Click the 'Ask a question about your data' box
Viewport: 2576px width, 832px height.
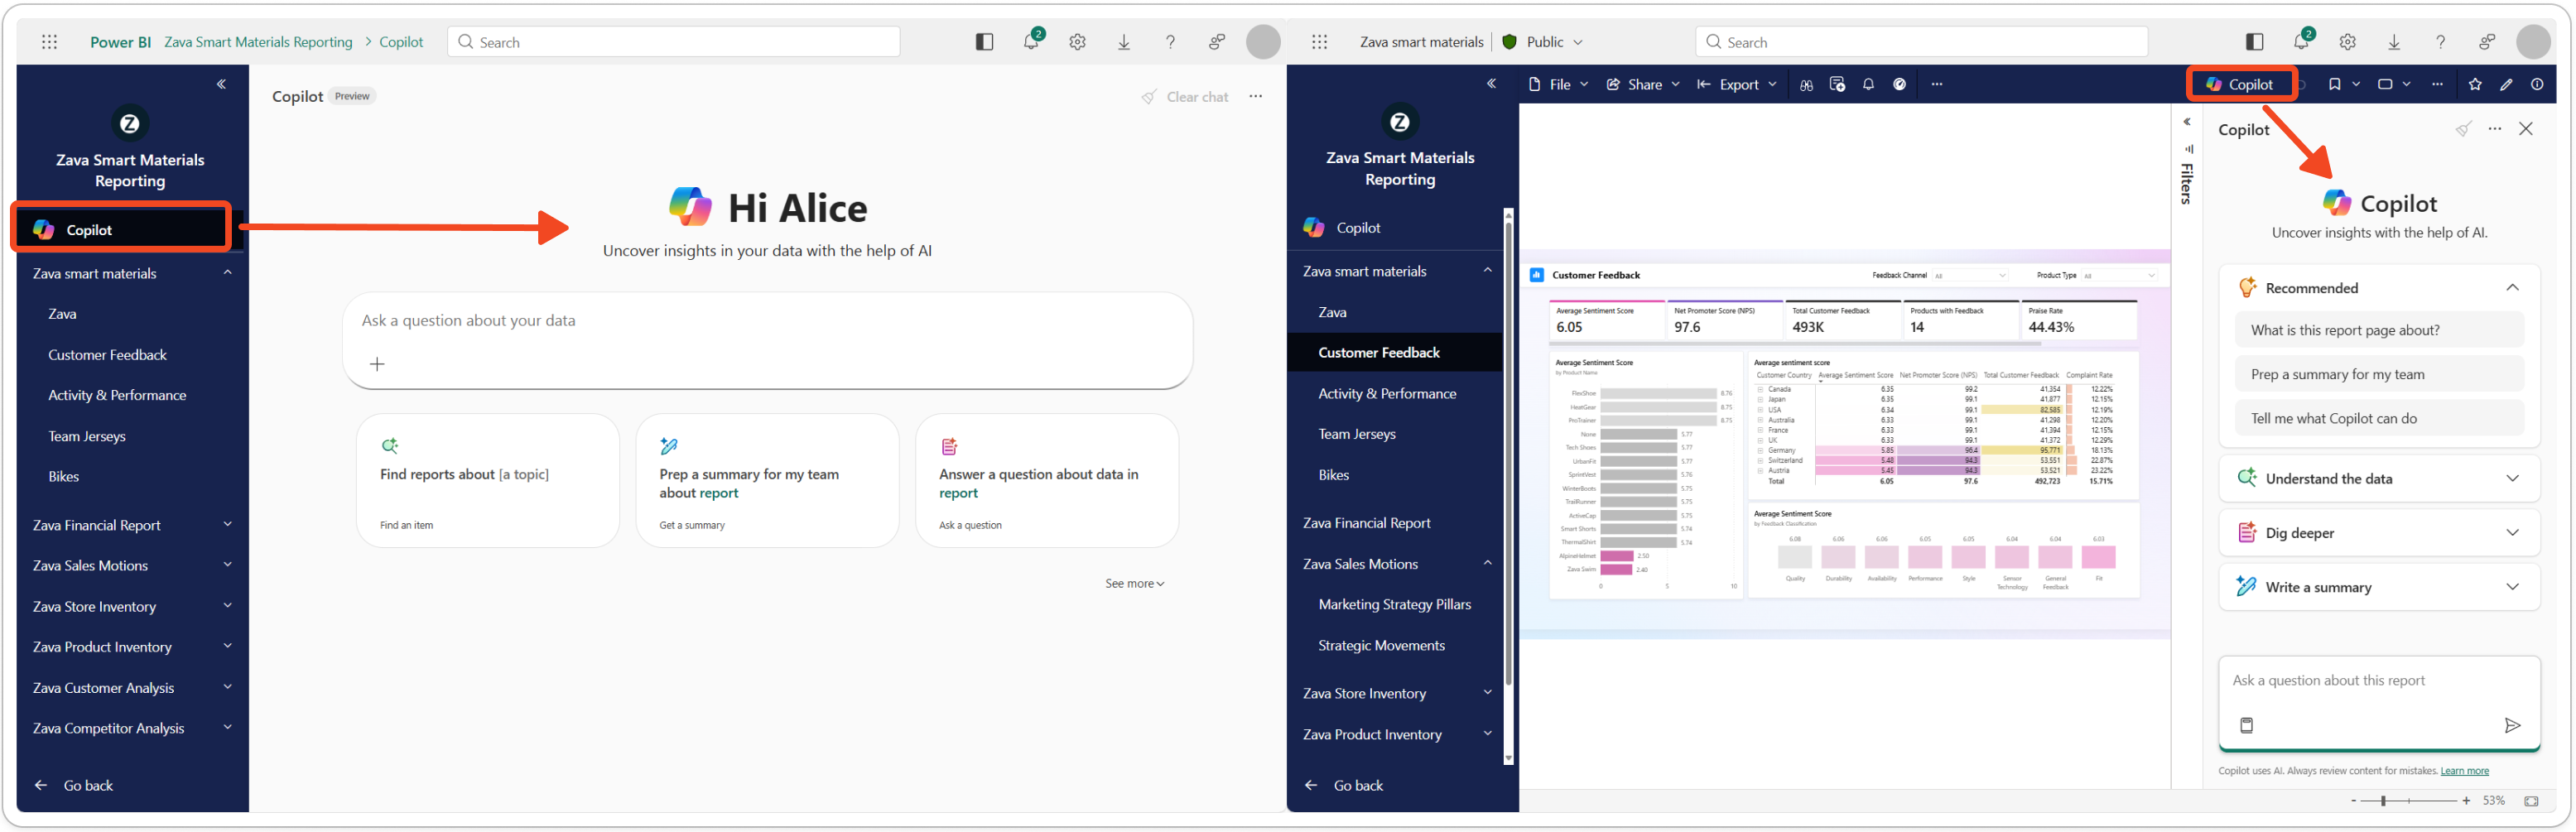tap(767, 340)
